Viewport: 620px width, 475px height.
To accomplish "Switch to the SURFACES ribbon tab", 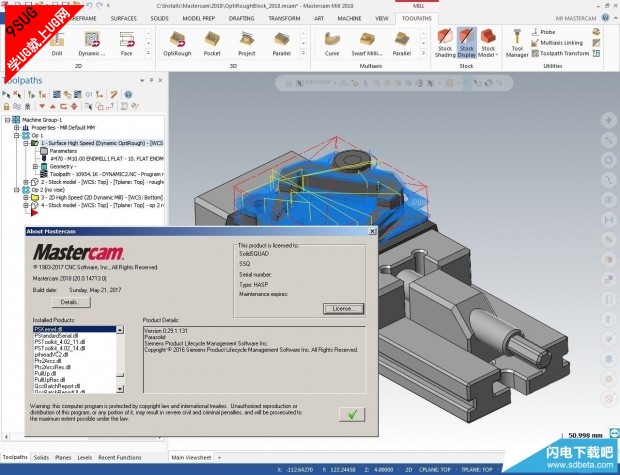I will pyautogui.click(x=123, y=18).
